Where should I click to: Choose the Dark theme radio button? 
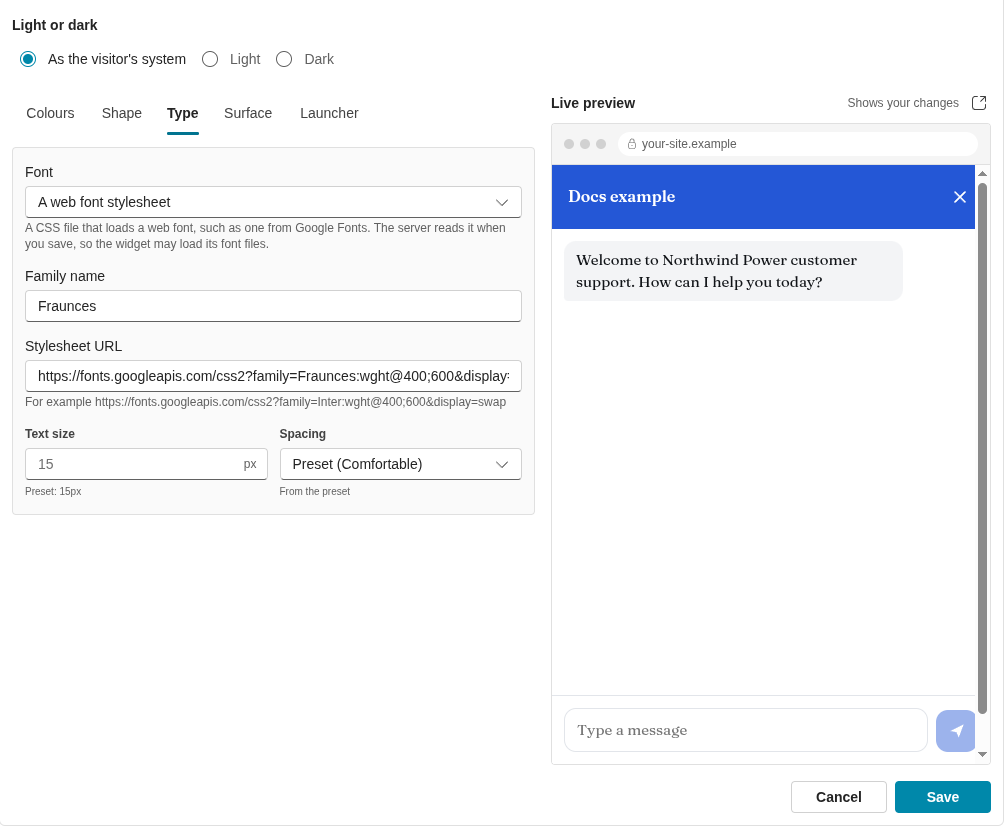(284, 60)
